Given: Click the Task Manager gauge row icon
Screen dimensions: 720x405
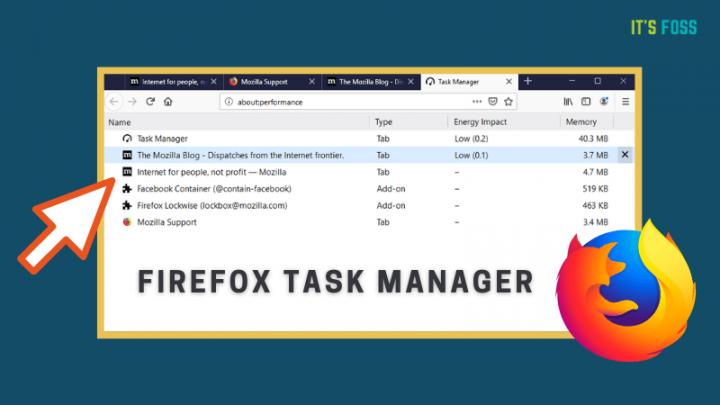Looking at the screenshot, I should tap(127, 138).
